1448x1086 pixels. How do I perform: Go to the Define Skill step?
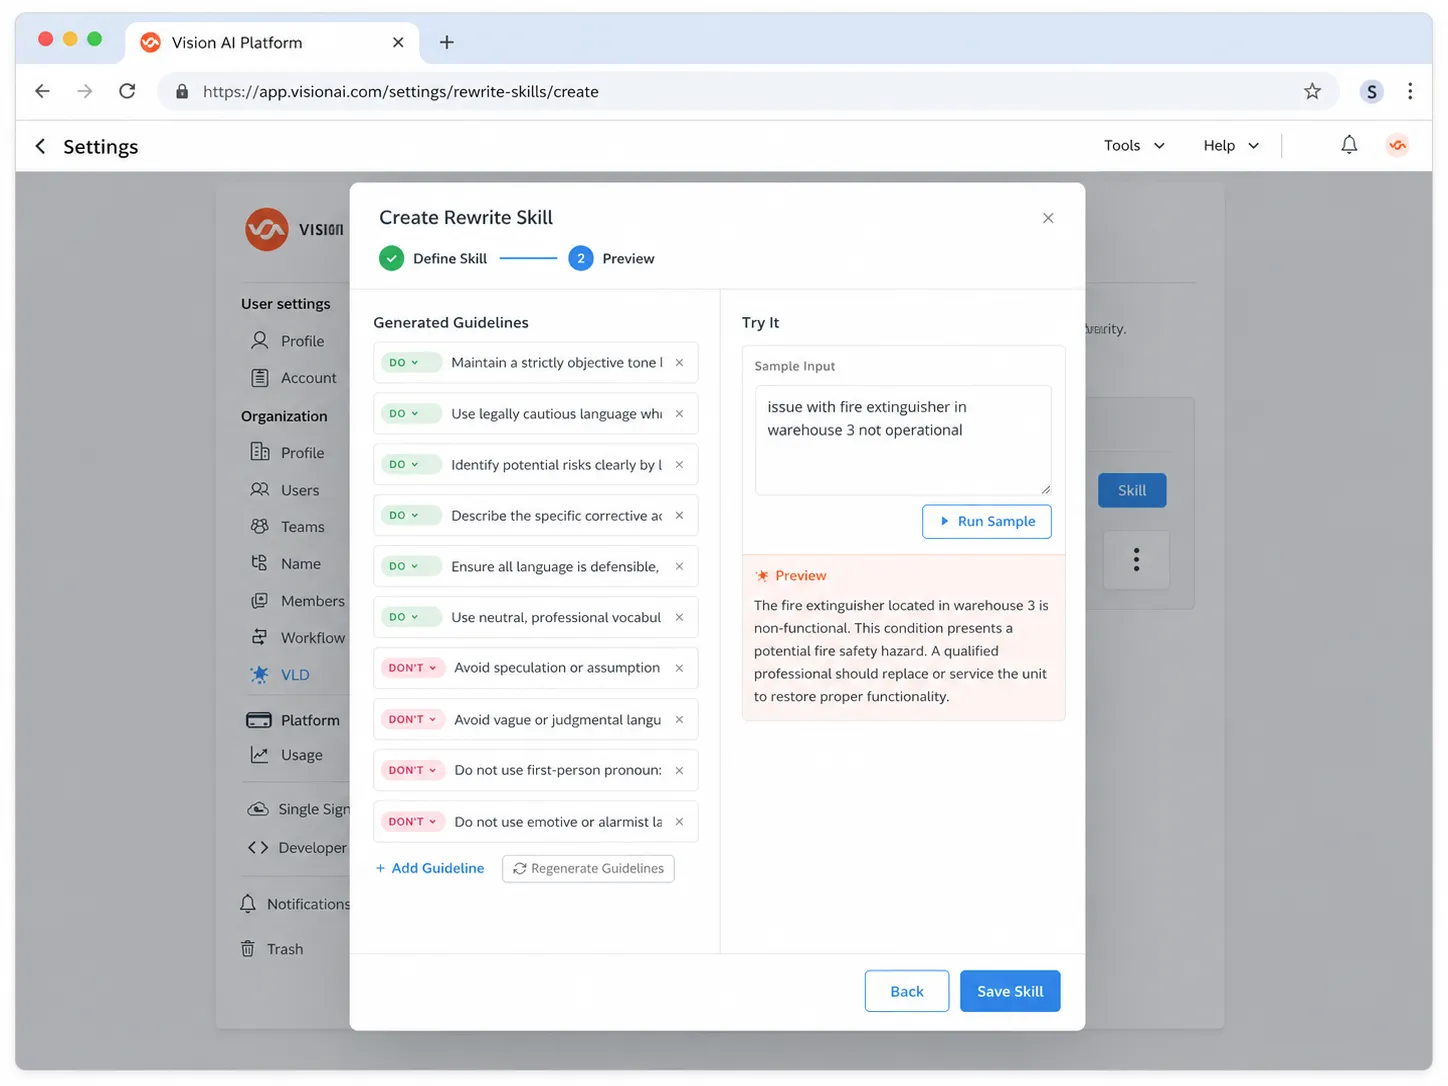pyautogui.click(x=433, y=259)
